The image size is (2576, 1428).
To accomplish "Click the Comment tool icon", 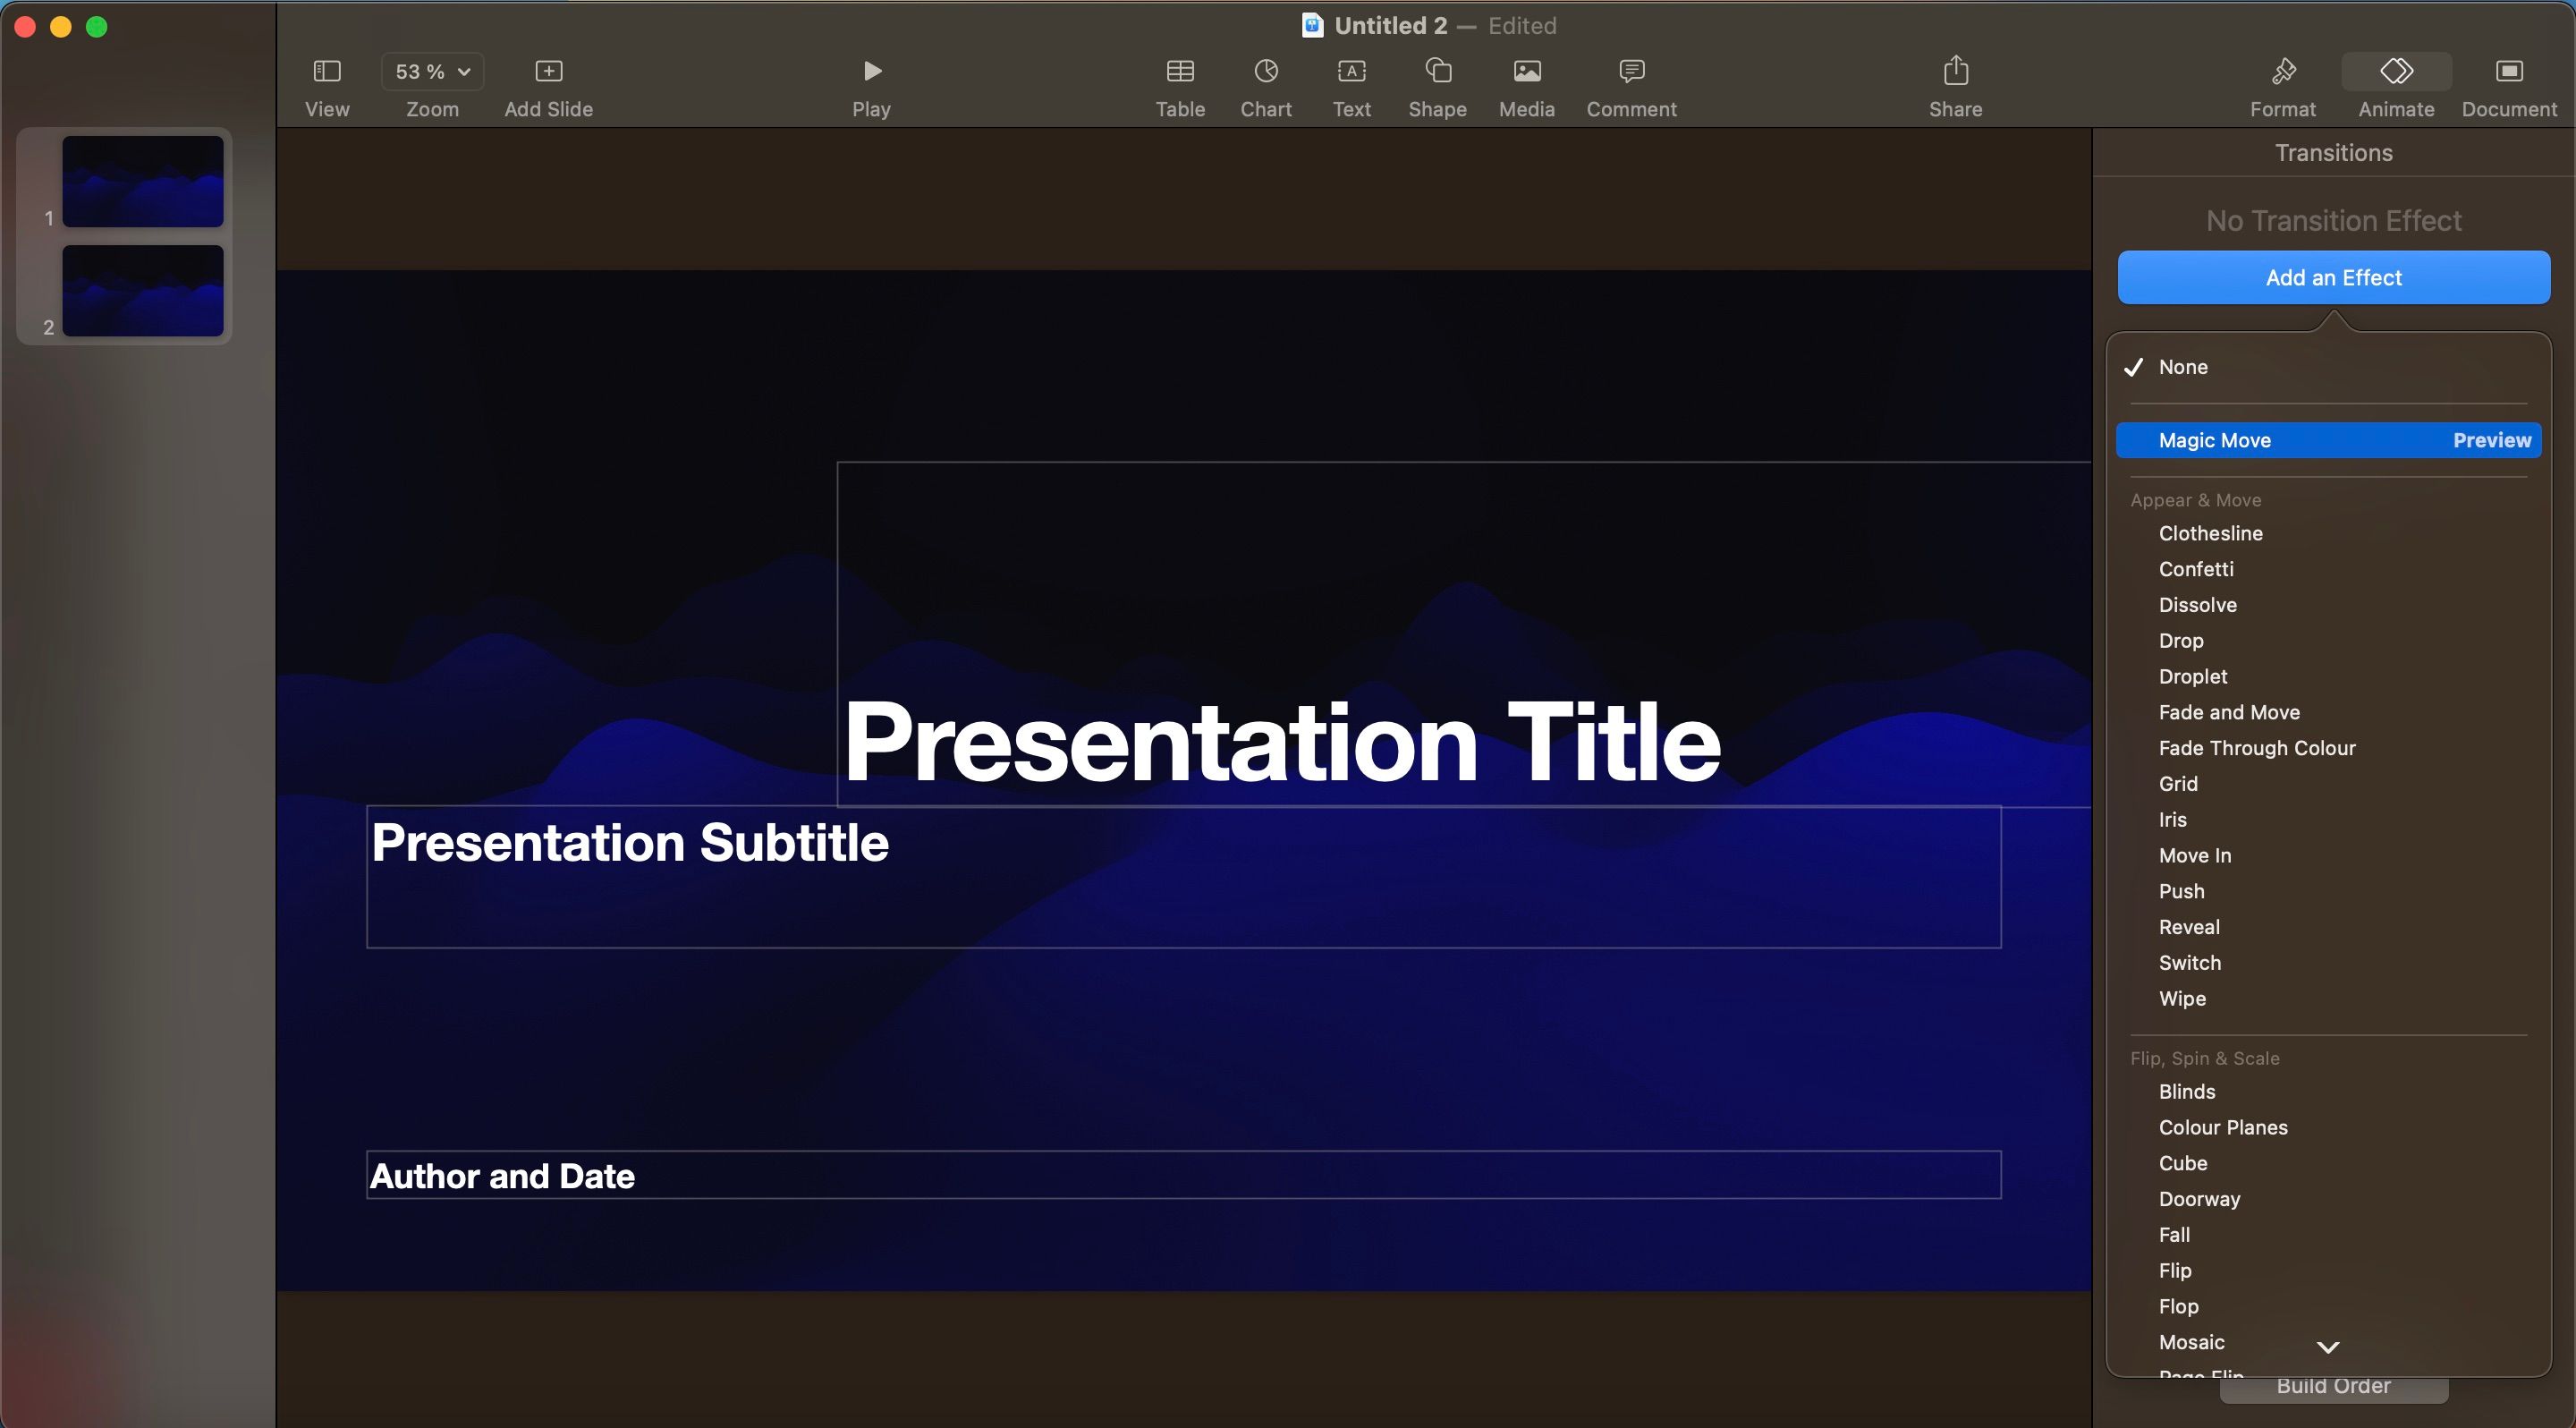I will (x=1632, y=71).
